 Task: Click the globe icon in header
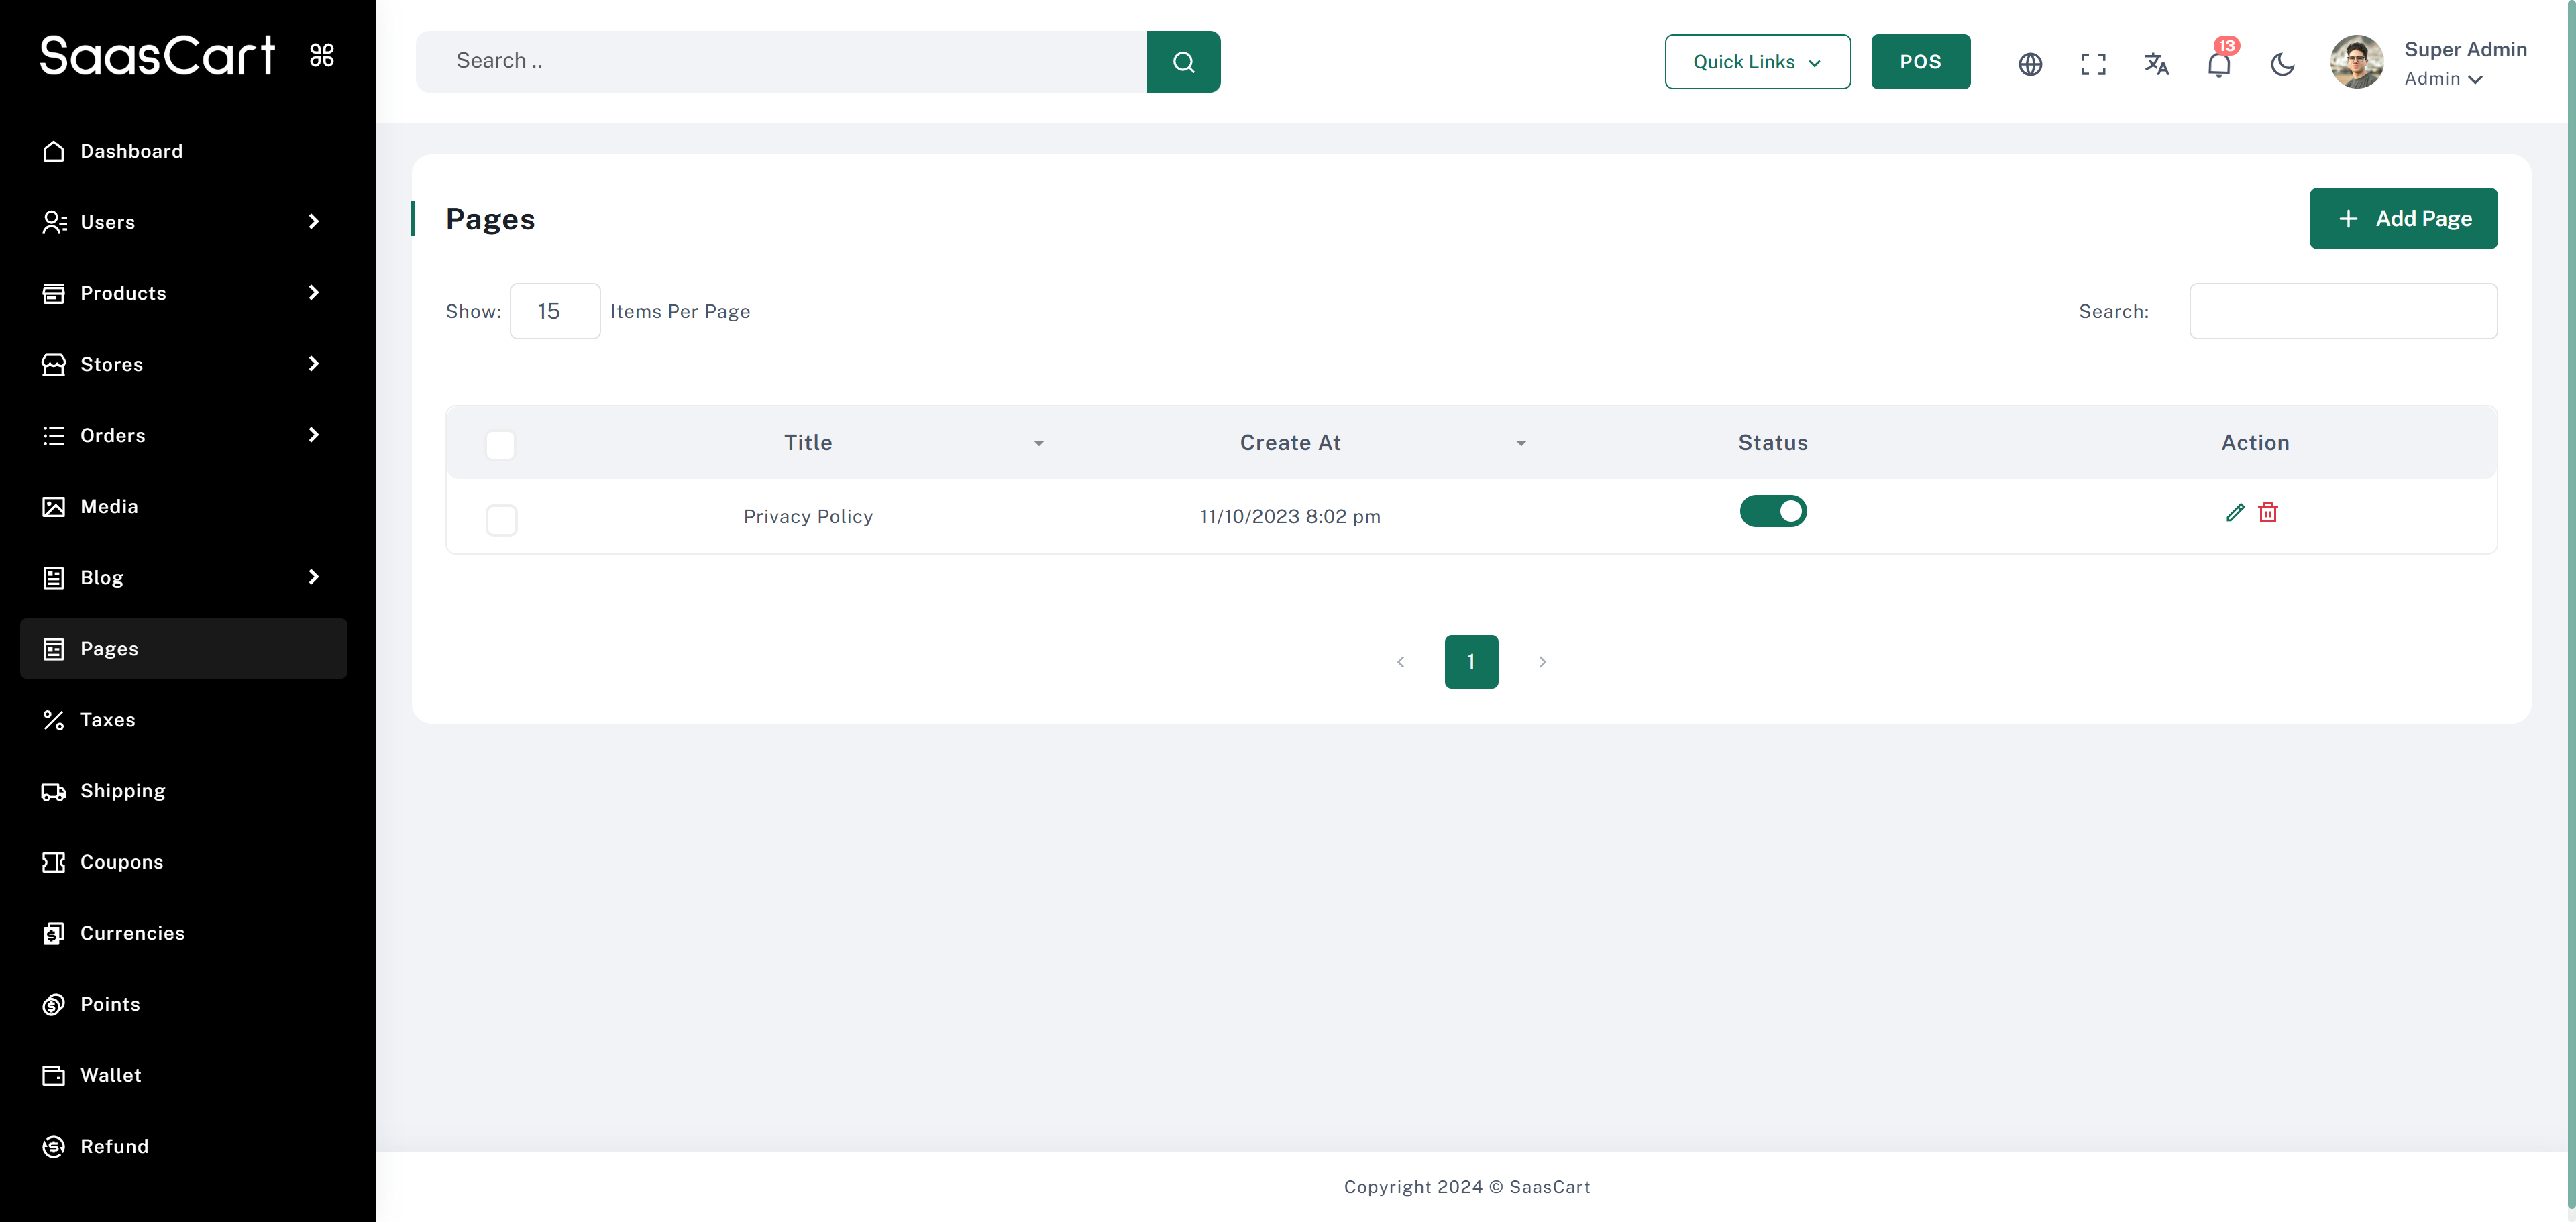(x=2030, y=64)
